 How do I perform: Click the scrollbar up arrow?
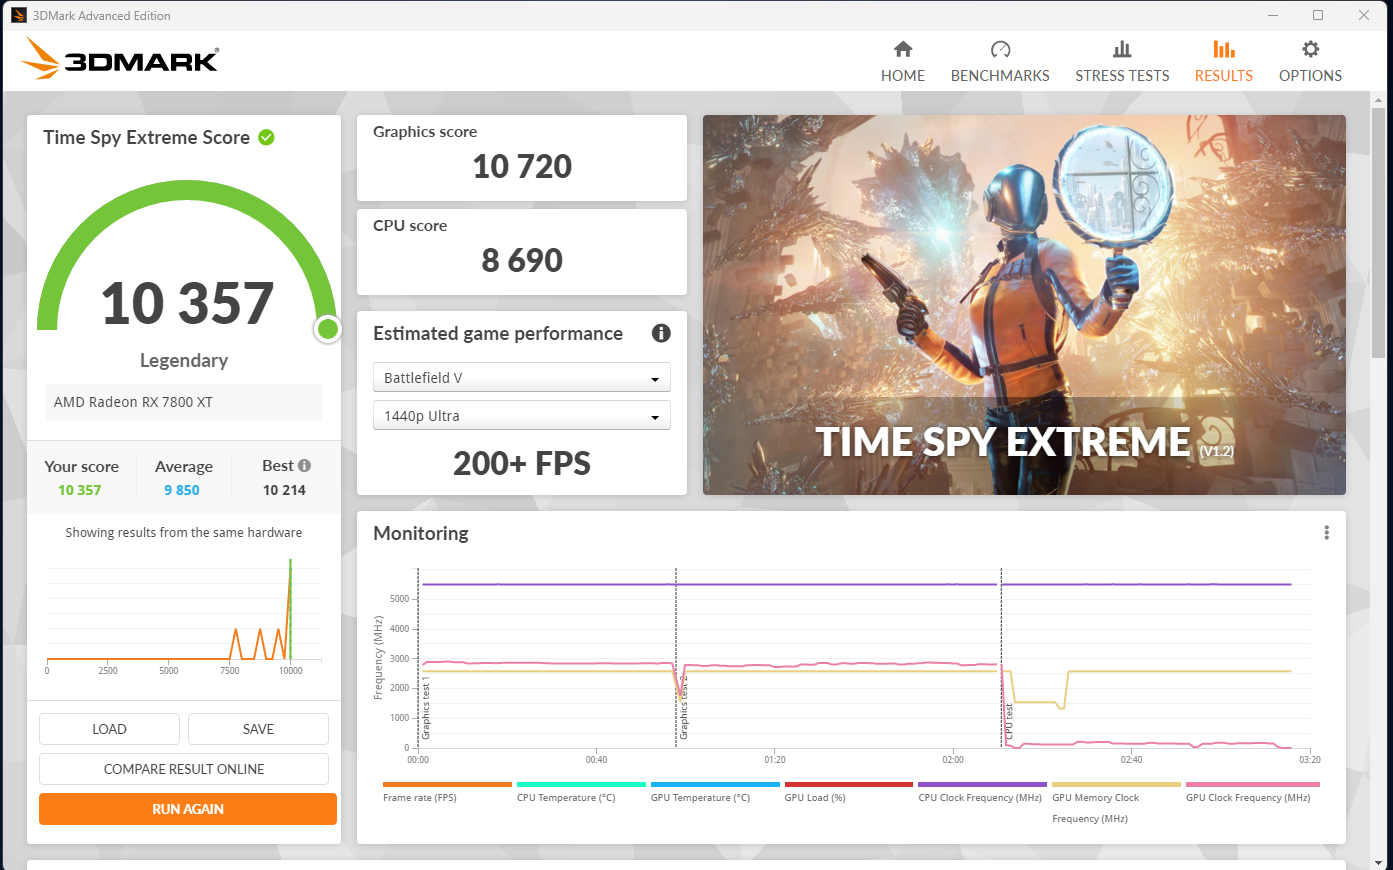(1380, 99)
